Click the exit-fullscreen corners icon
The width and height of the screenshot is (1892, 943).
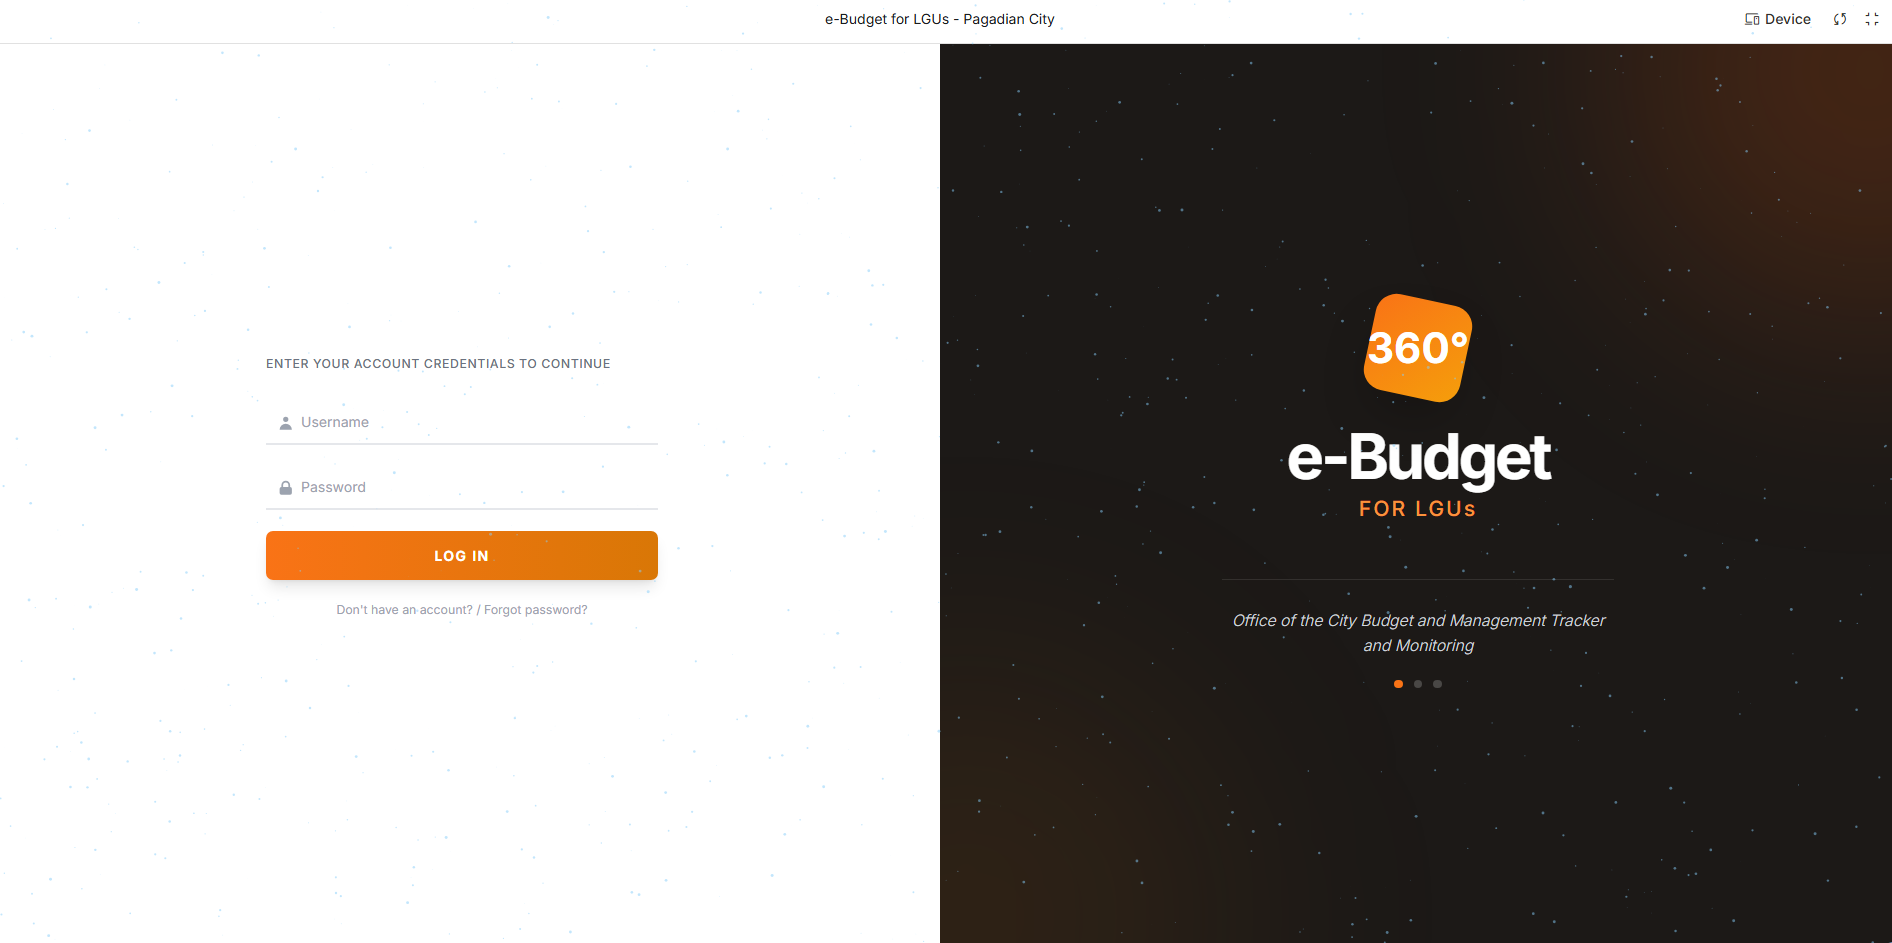[x=1872, y=19]
